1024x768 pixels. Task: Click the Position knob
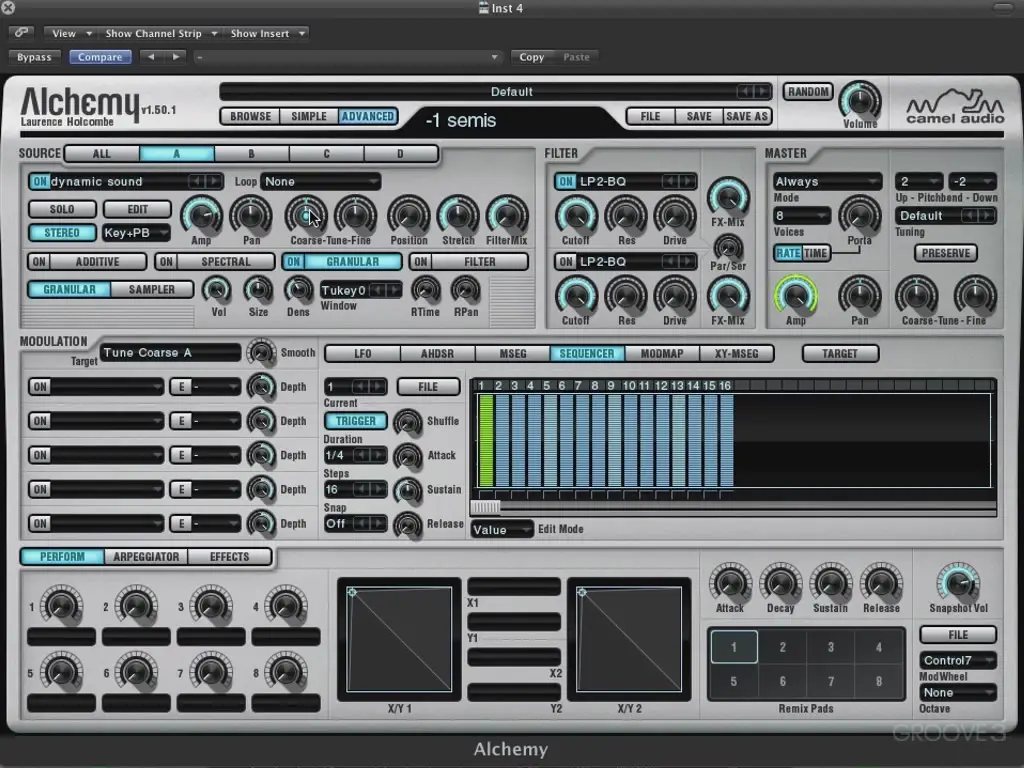pyautogui.click(x=409, y=215)
